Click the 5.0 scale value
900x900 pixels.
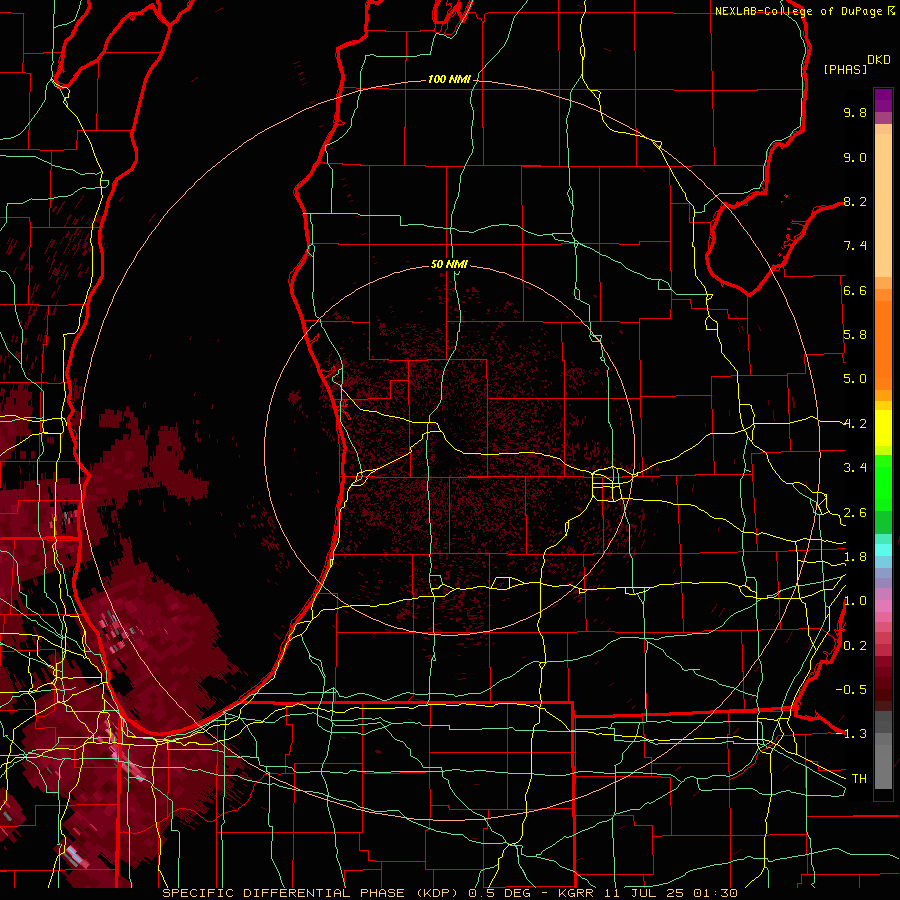[855, 379]
